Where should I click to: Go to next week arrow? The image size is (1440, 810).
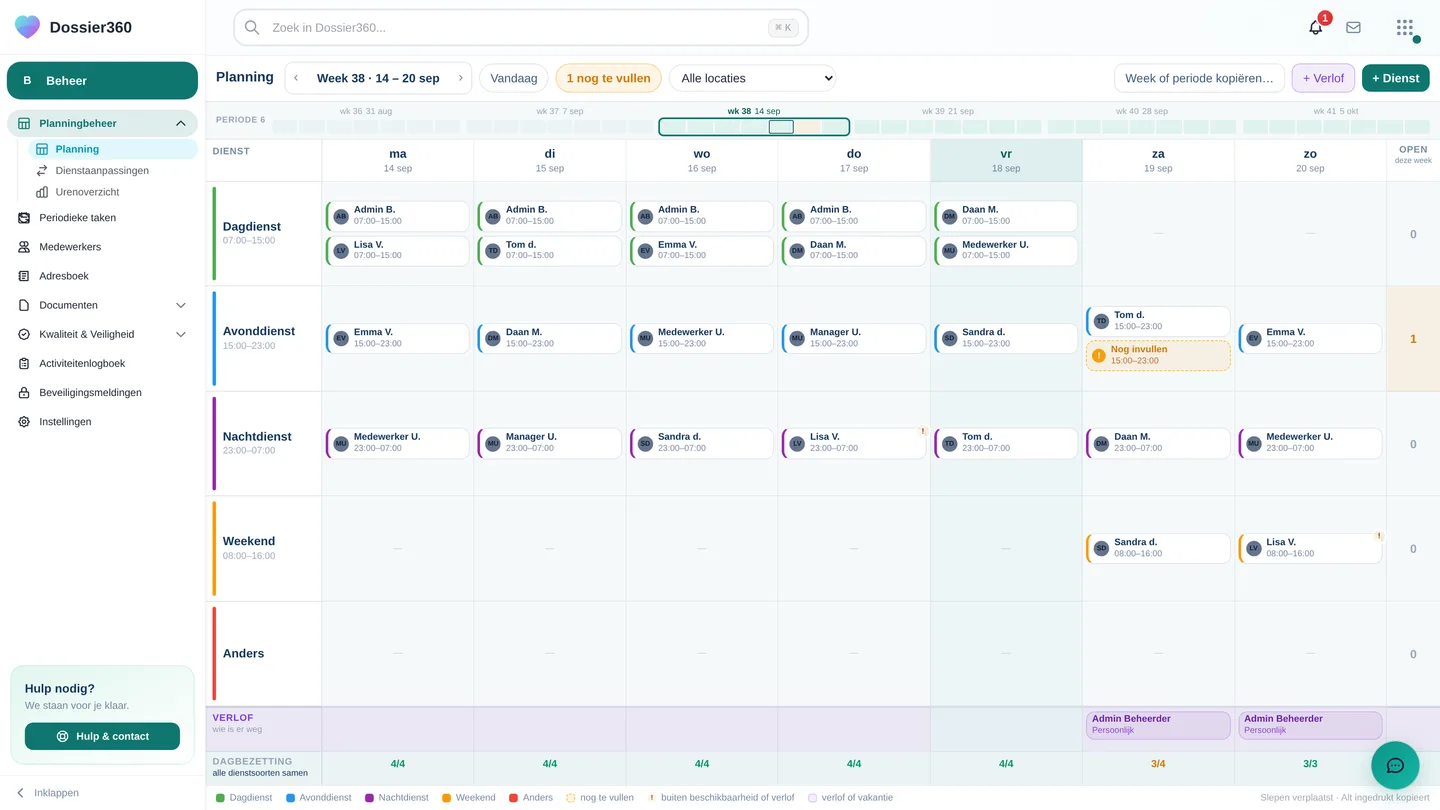click(460, 78)
